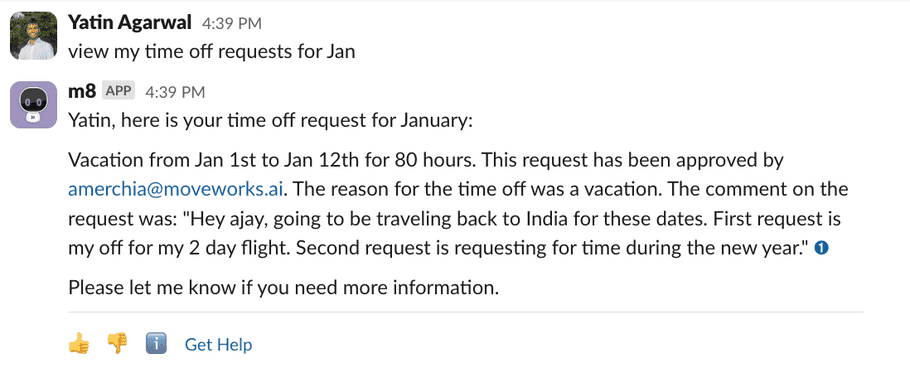Open the blue info icon
This screenshot has width=910, height=368.
click(156, 344)
